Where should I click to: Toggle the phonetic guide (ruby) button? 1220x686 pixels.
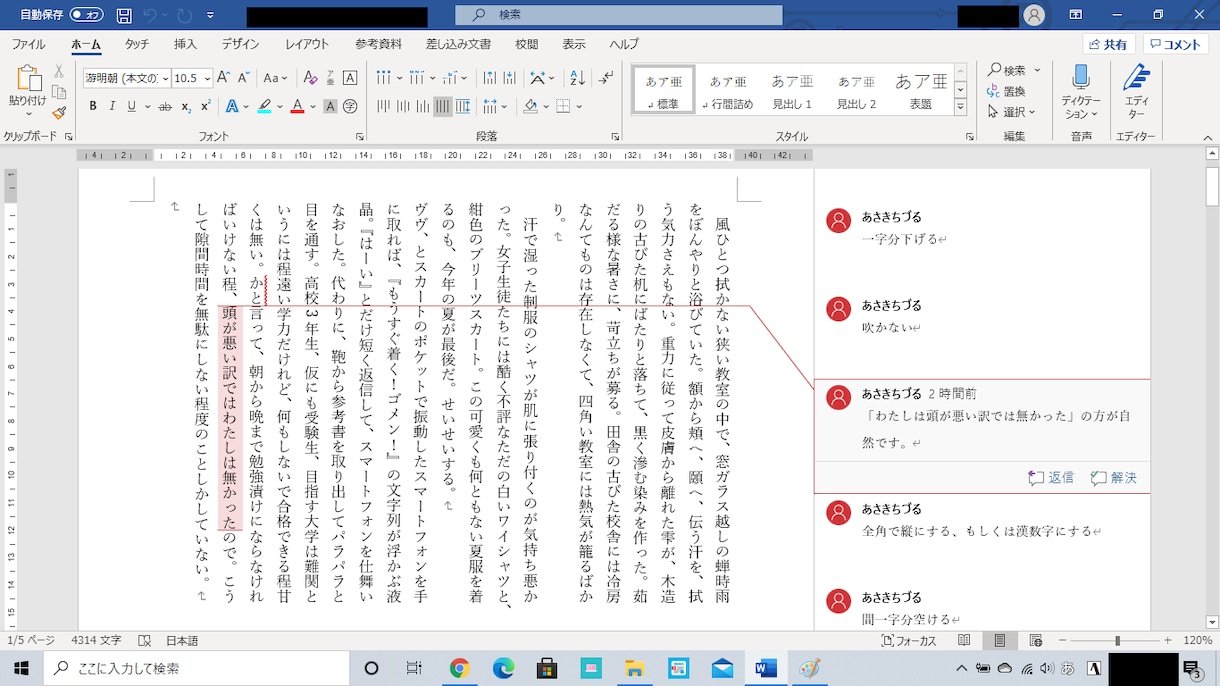330,78
